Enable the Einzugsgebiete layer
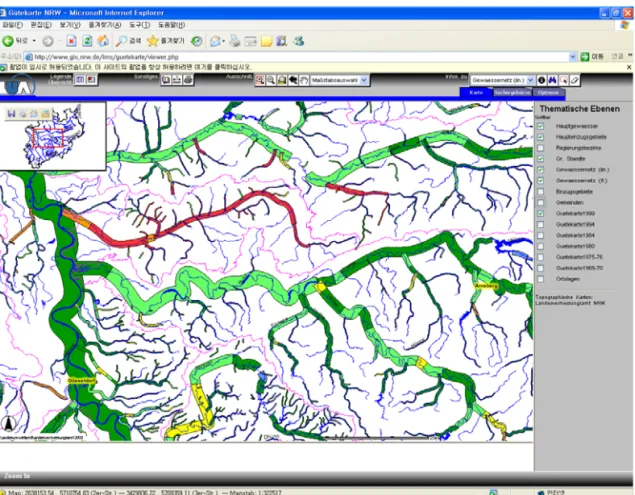The width and height of the screenshot is (635, 495). click(540, 192)
